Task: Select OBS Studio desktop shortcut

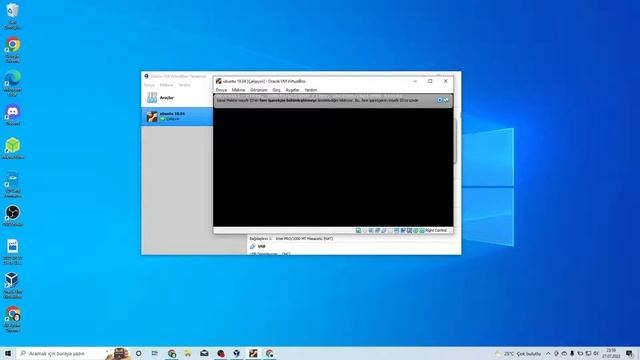Action: [13, 216]
